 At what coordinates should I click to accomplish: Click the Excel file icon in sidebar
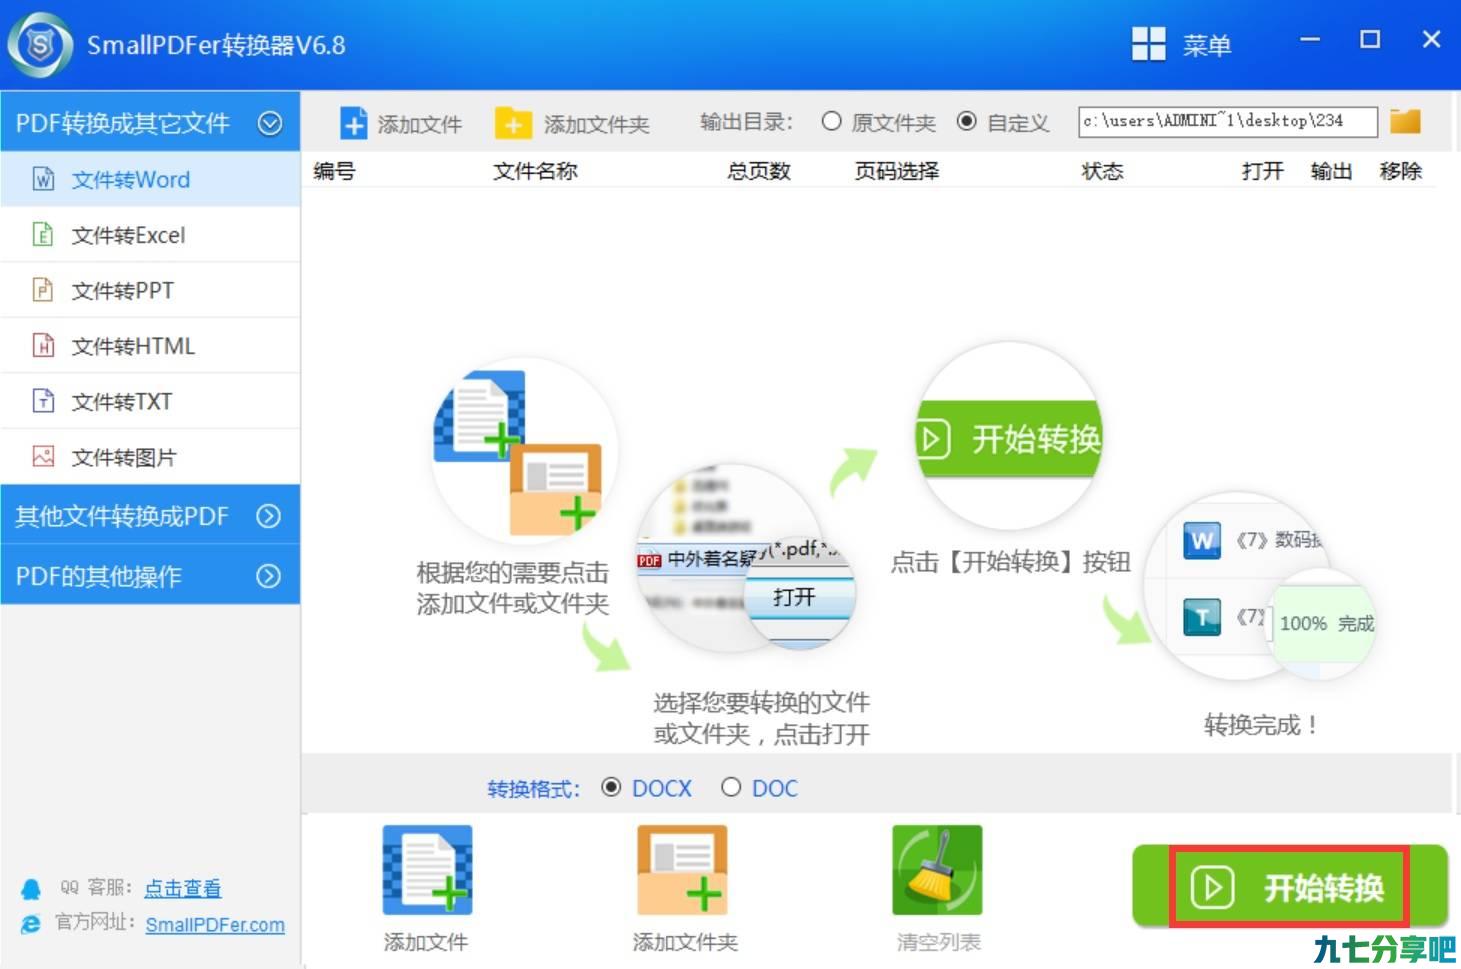(x=43, y=235)
